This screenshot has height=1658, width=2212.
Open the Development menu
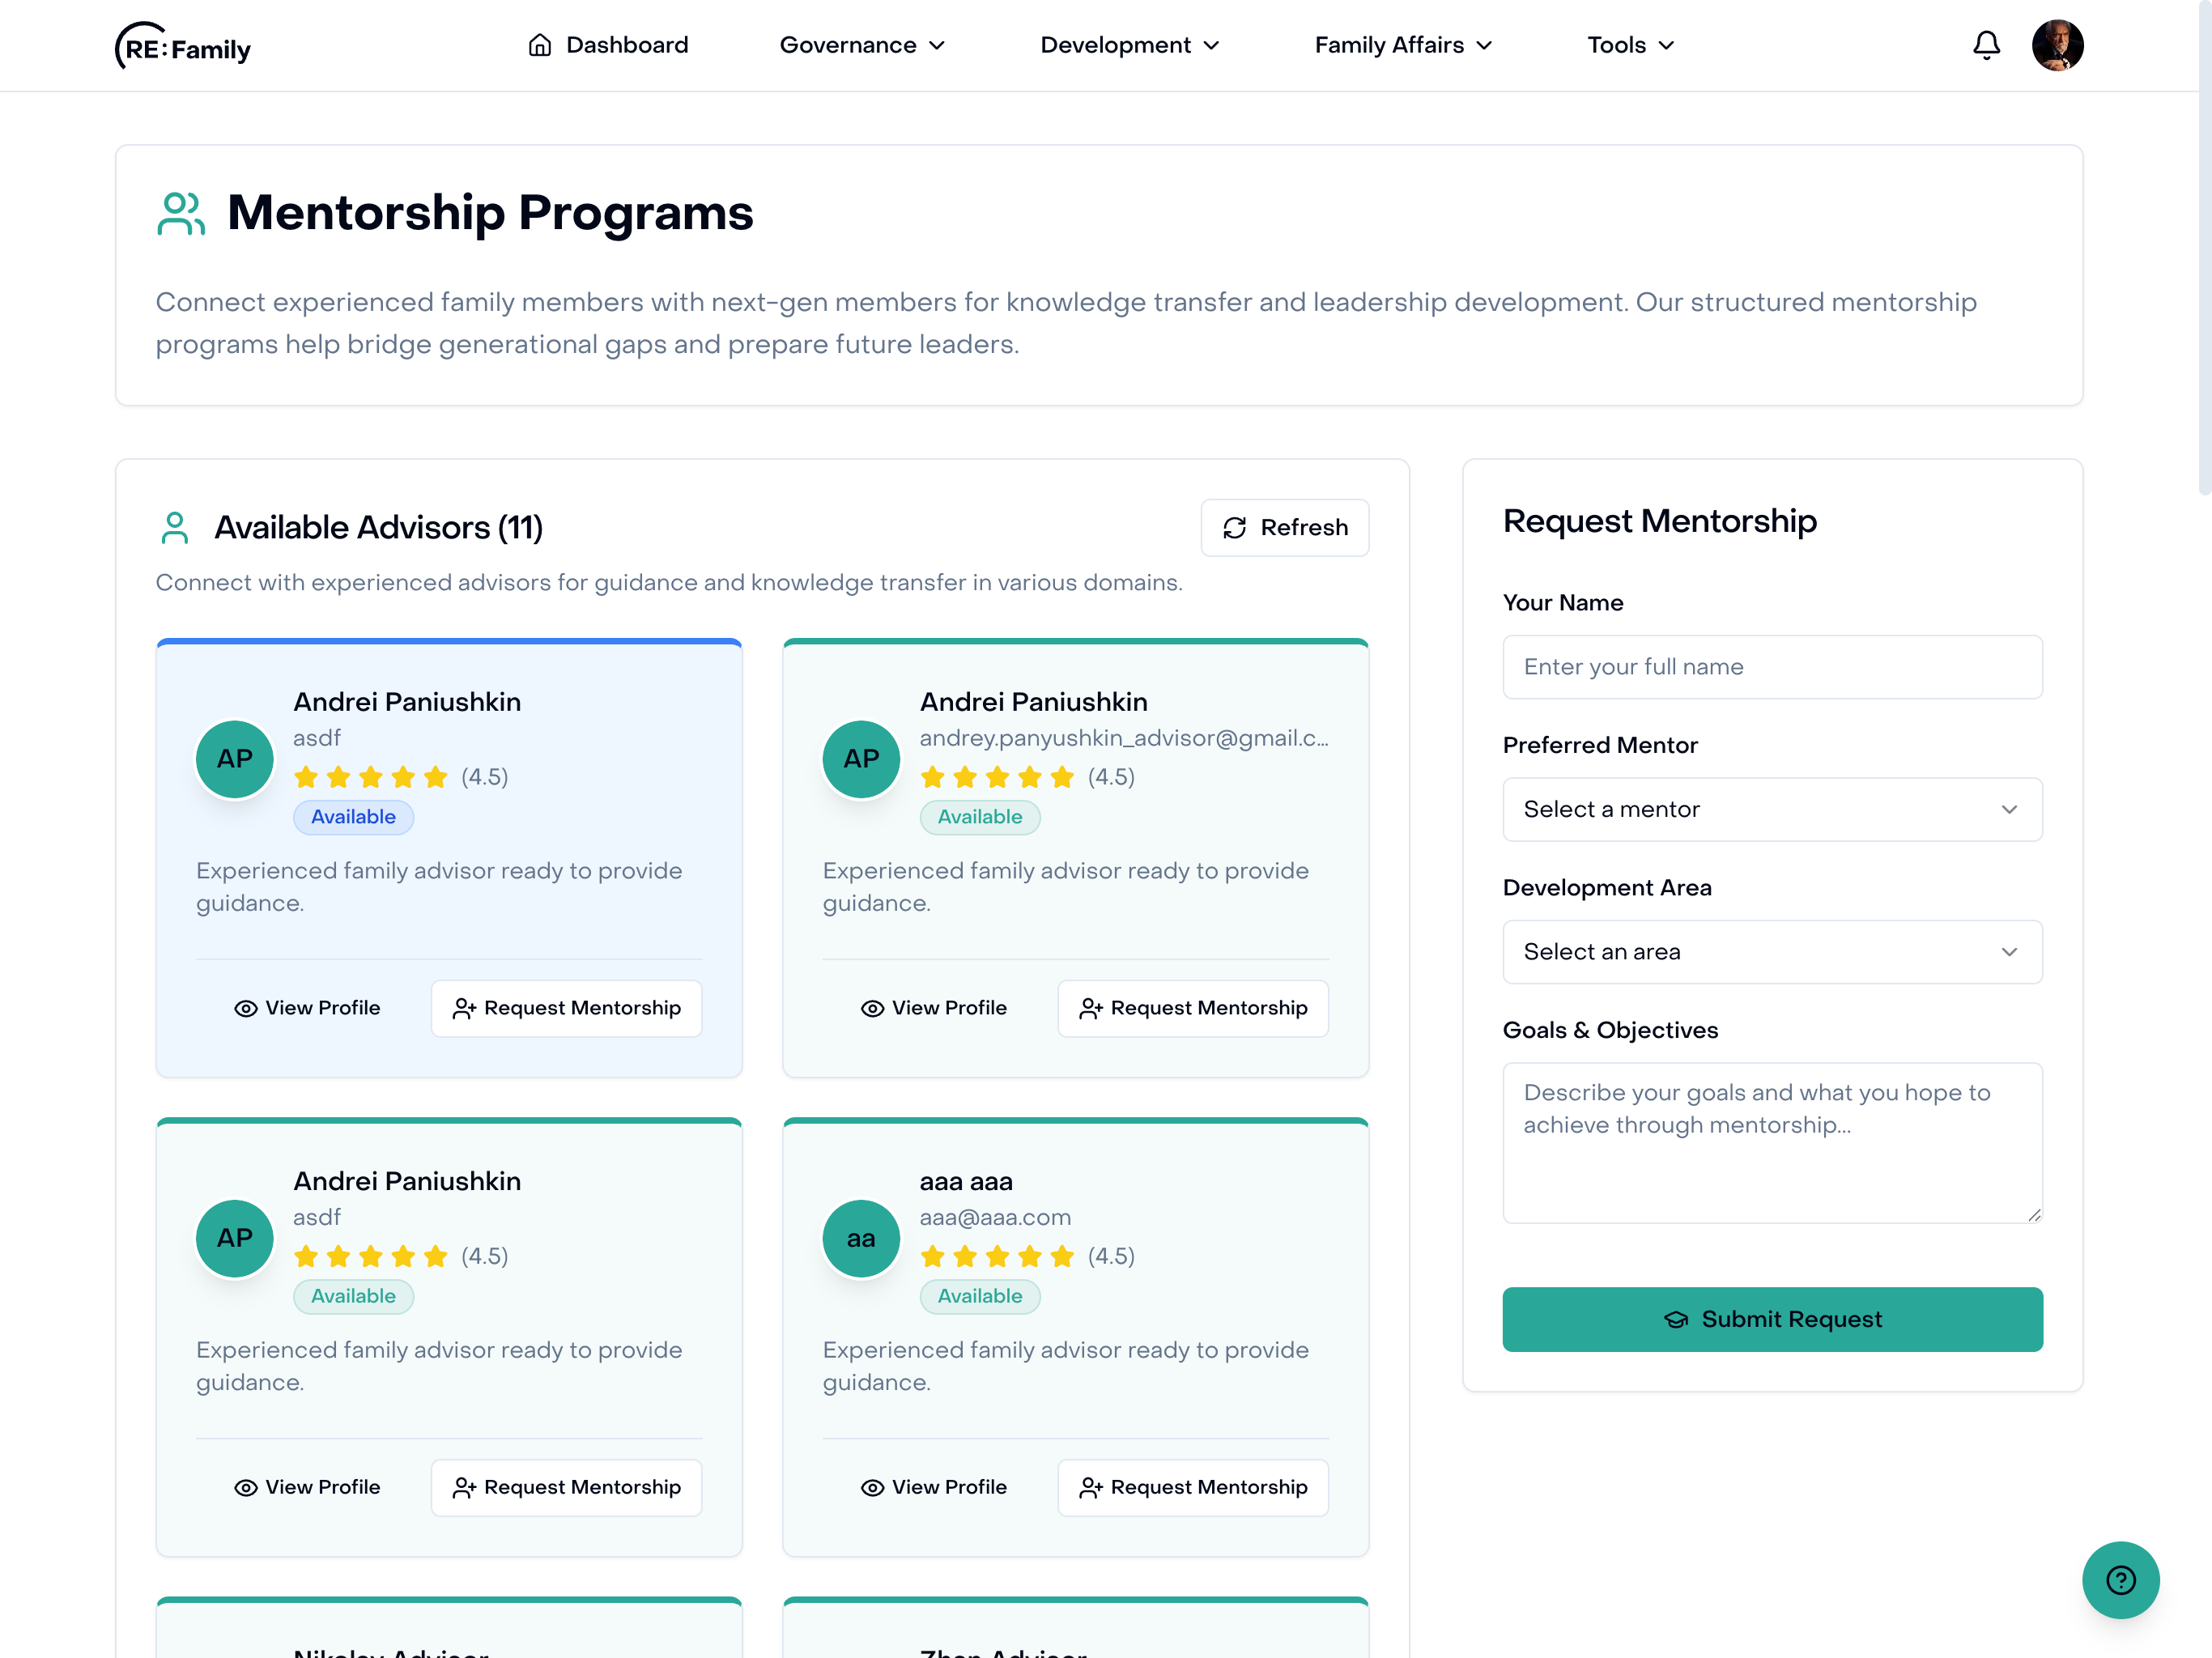pos(1130,45)
